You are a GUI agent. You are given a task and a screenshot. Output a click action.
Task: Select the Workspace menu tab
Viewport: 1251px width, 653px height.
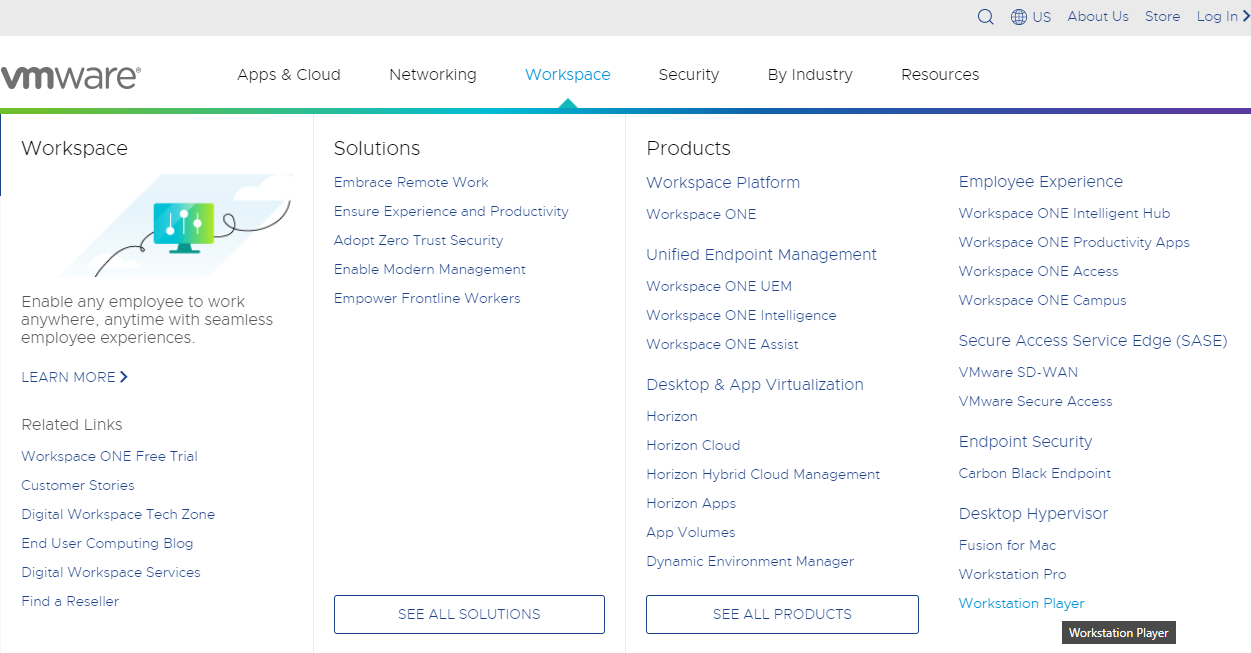568,75
